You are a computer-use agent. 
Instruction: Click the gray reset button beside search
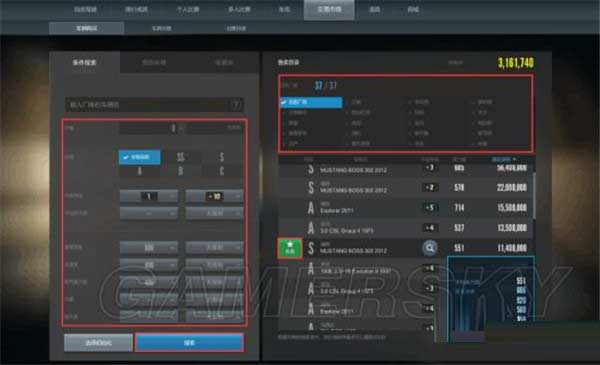[98, 343]
